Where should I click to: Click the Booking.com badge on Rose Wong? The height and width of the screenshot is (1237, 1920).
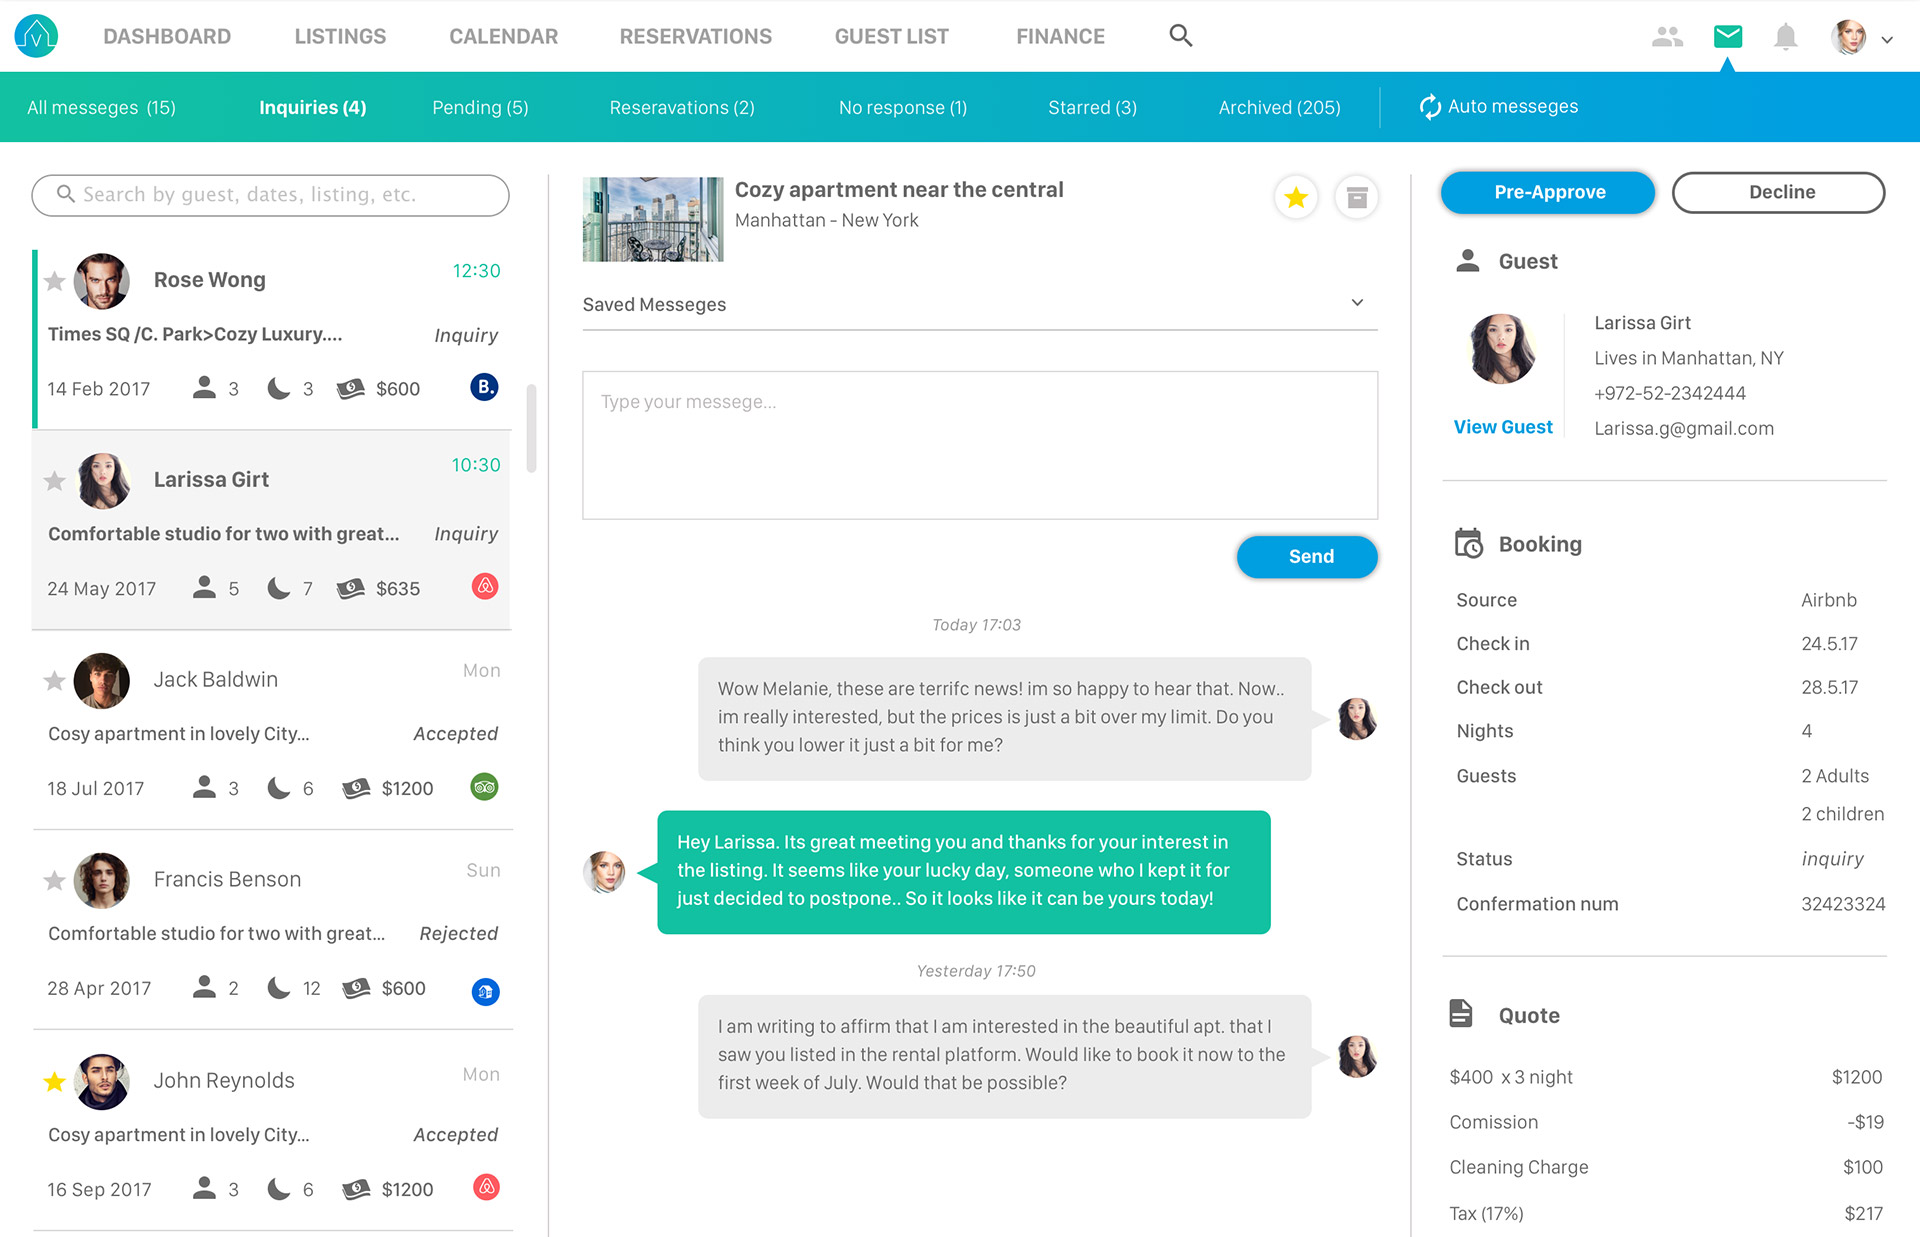484,387
